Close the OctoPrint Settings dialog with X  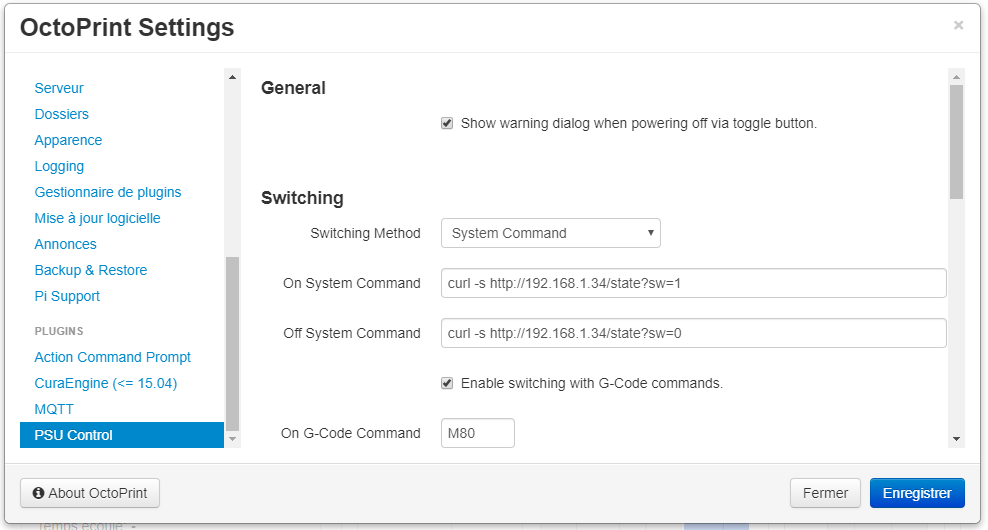958,26
